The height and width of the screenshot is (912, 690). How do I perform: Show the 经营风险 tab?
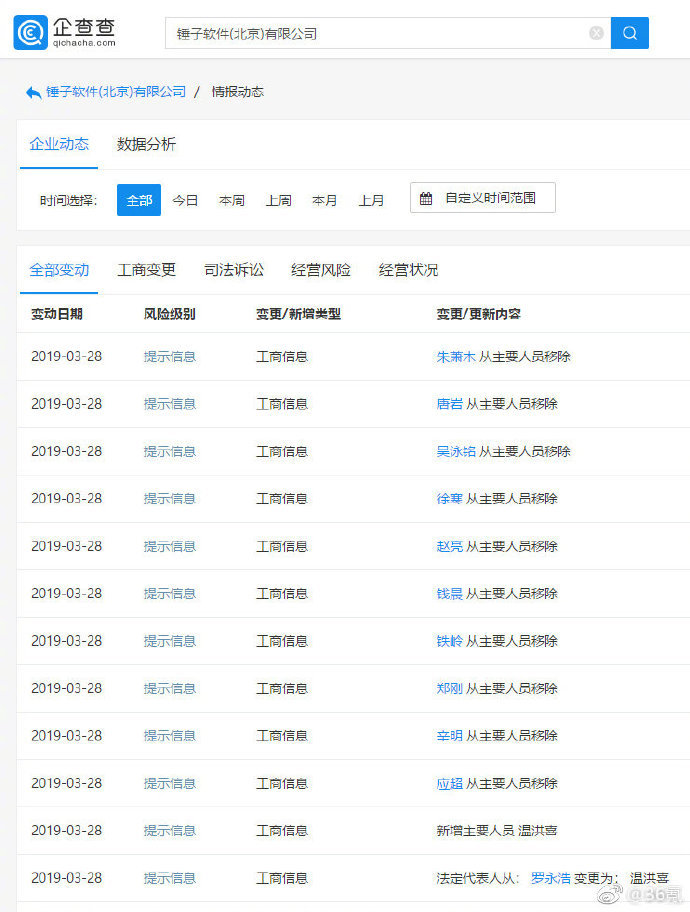point(321,270)
